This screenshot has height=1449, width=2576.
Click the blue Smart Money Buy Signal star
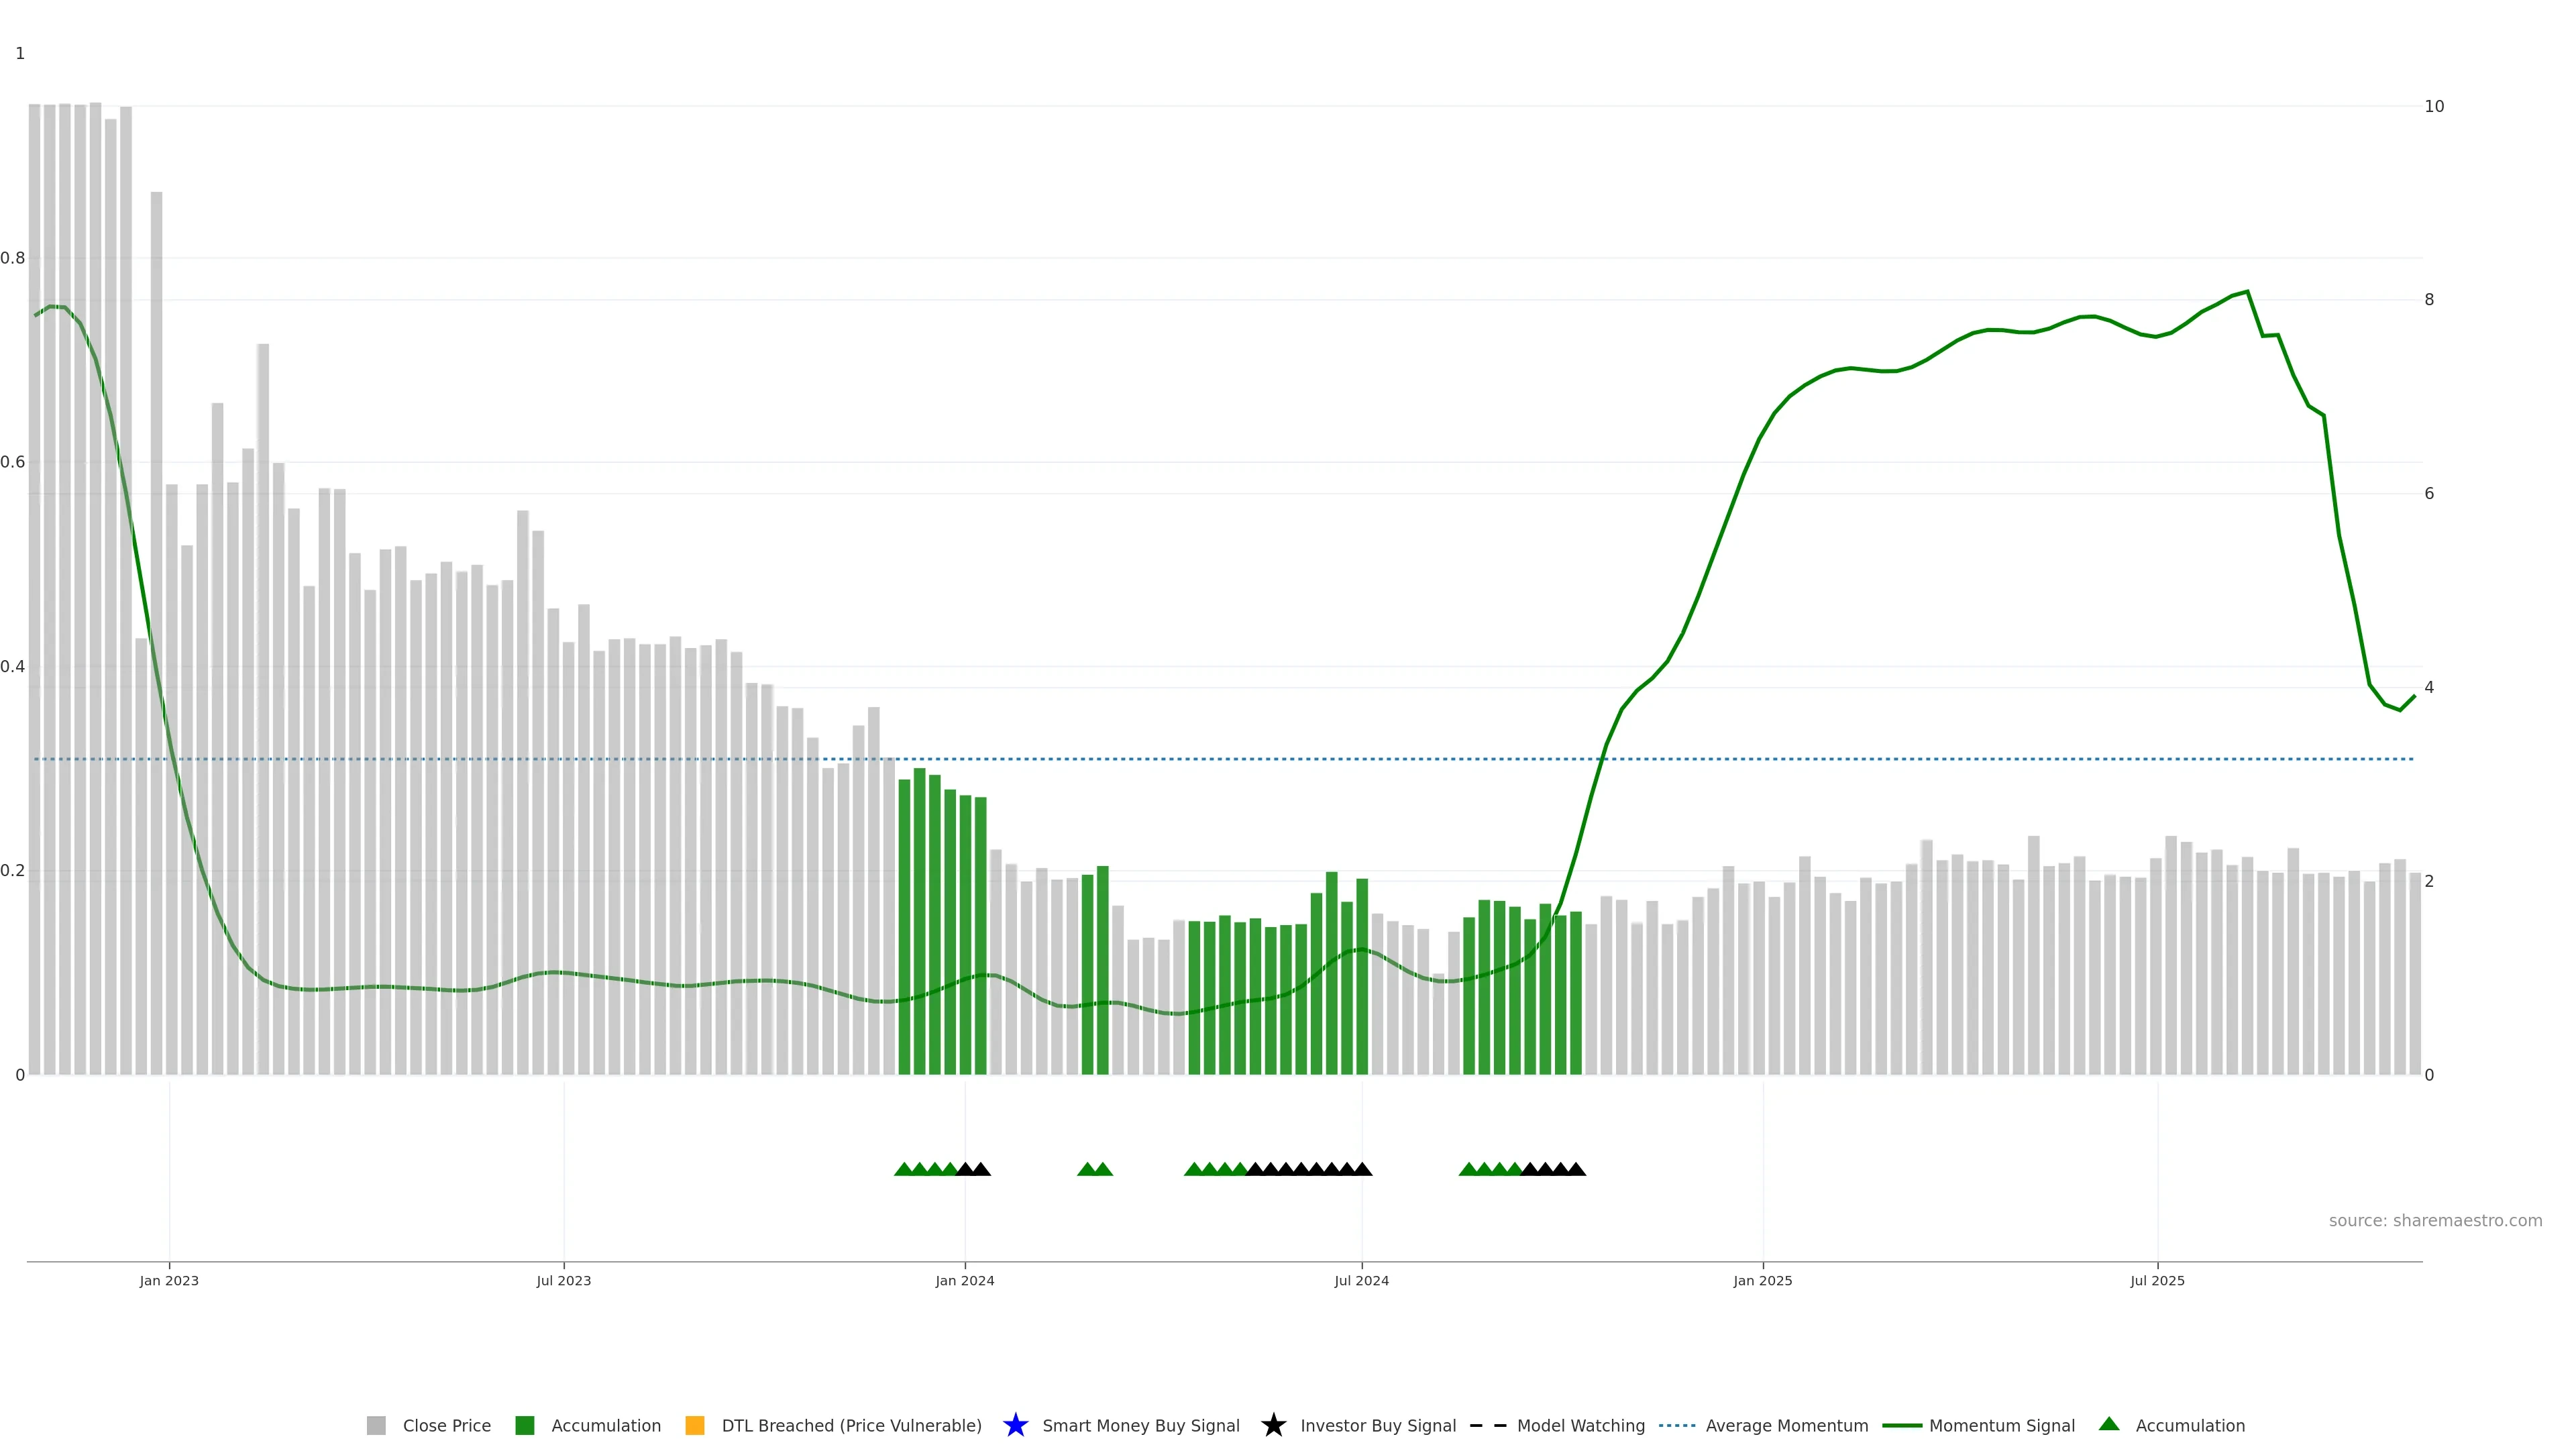coord(1015,1425)
